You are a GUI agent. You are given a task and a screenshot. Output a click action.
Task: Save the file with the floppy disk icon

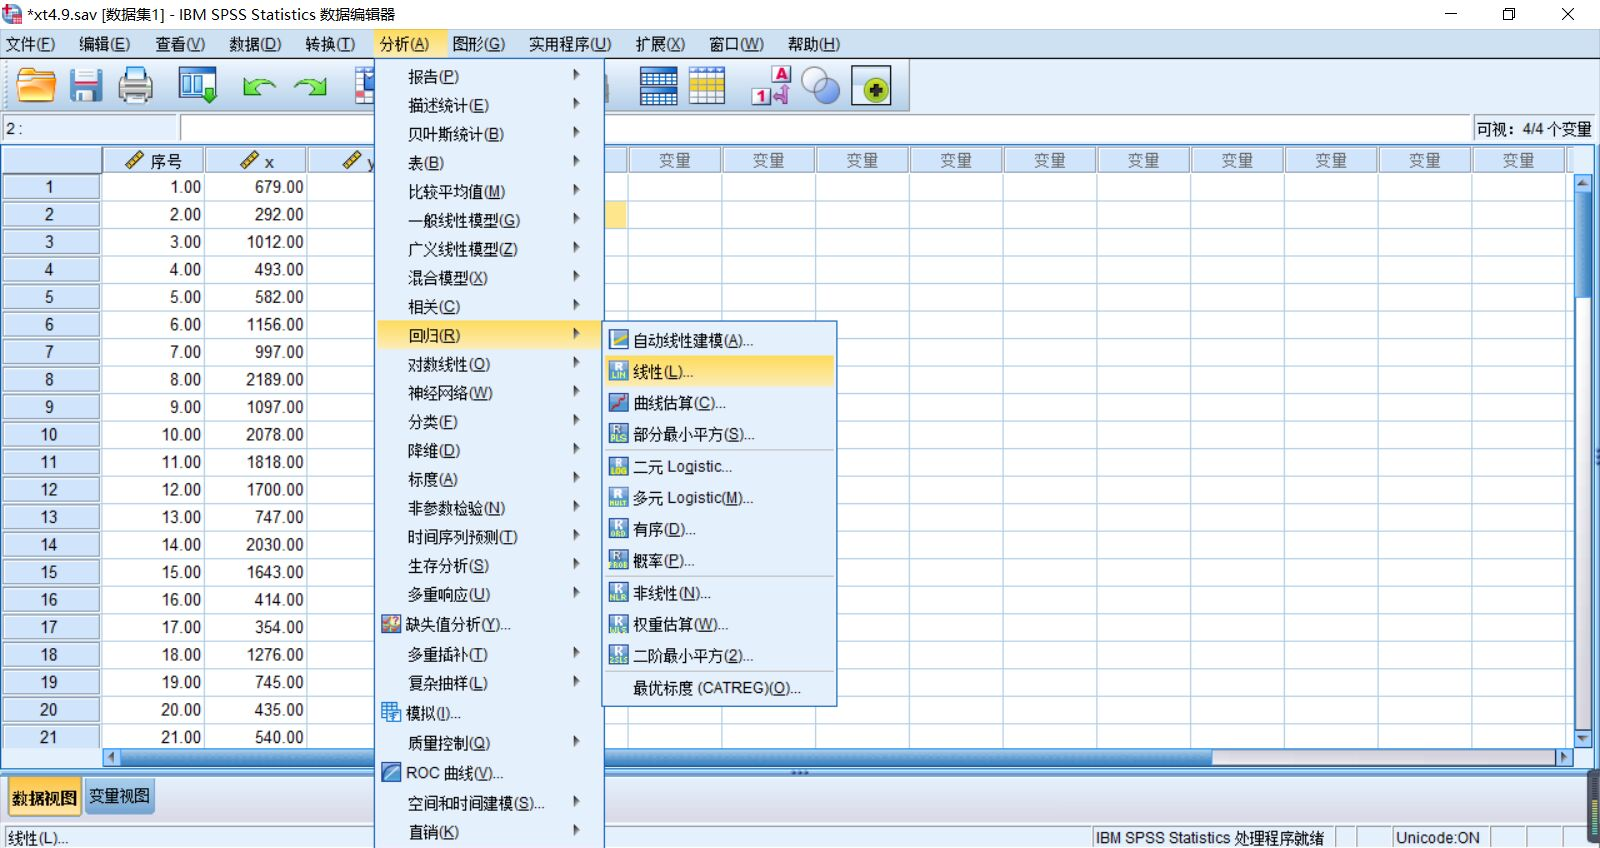tap(86, 86)
